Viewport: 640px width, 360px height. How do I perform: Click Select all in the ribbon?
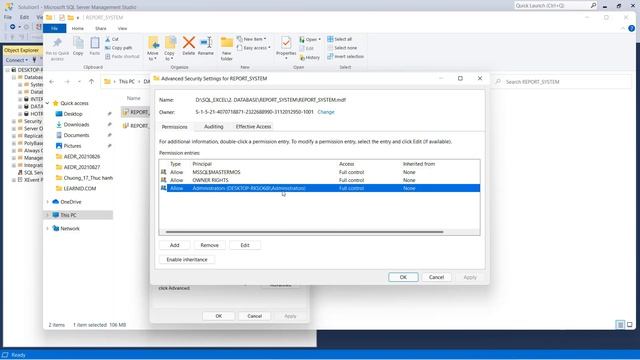coord(340,39)
